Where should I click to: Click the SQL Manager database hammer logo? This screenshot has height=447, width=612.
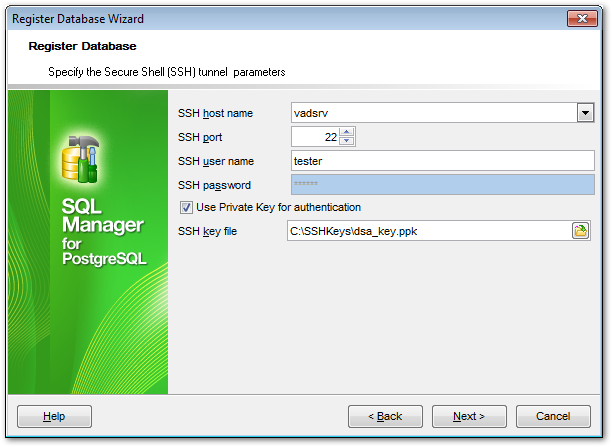[81, 159]
